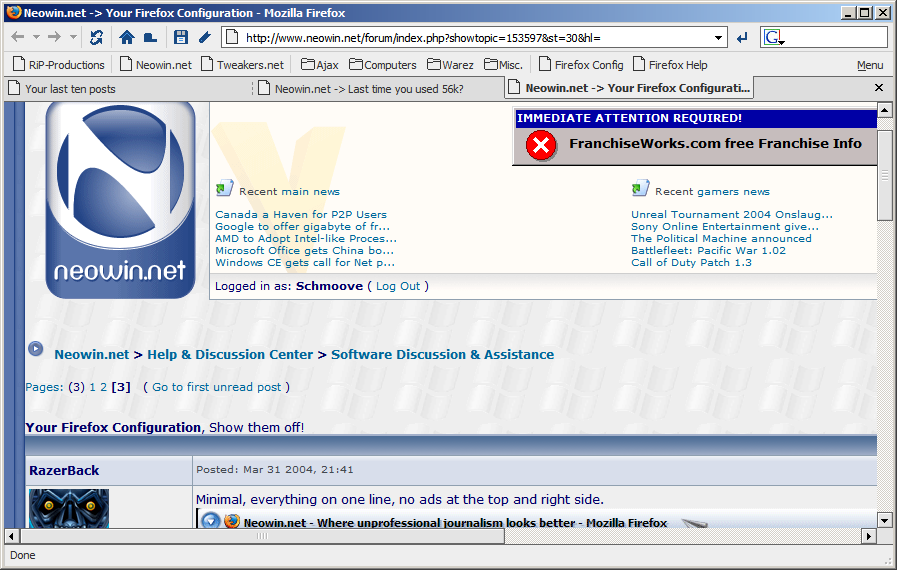
Task: Click the round breadcrumb navigation icon
Action: click(x=35, y=349)
